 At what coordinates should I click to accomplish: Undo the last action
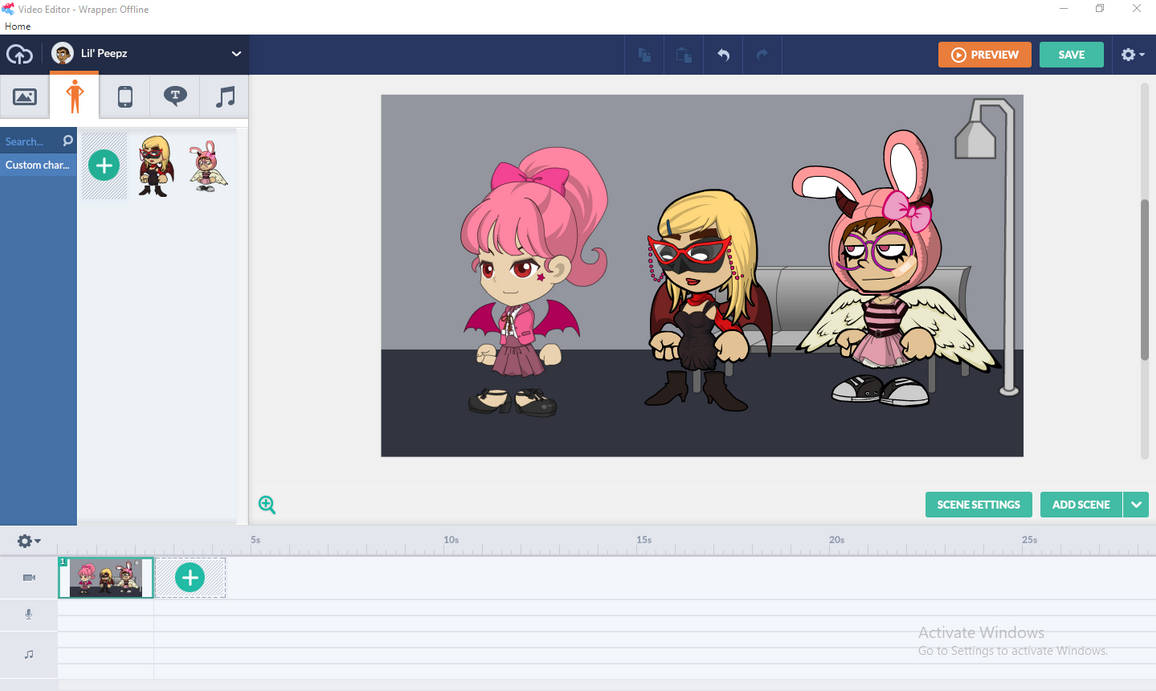click(x=723, y=55)
